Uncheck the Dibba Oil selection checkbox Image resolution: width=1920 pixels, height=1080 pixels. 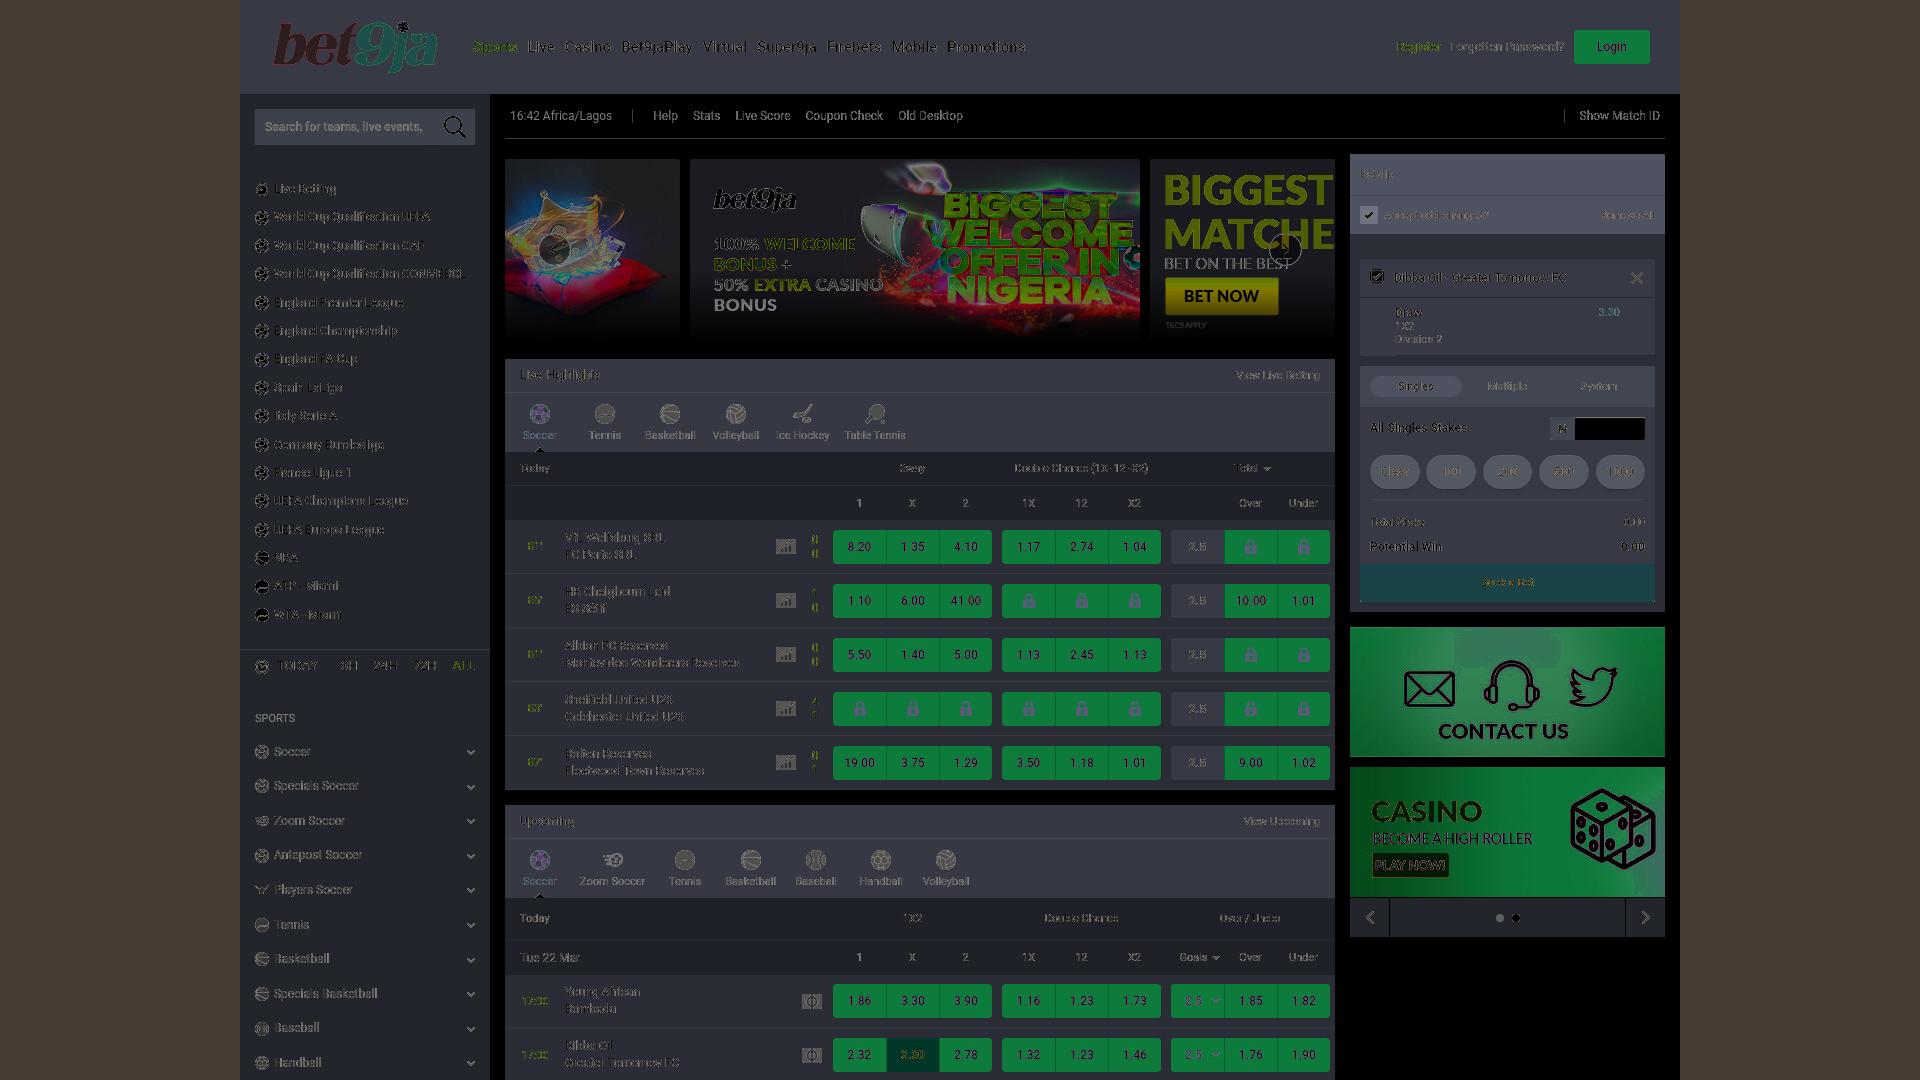[x=1377, y=276]
